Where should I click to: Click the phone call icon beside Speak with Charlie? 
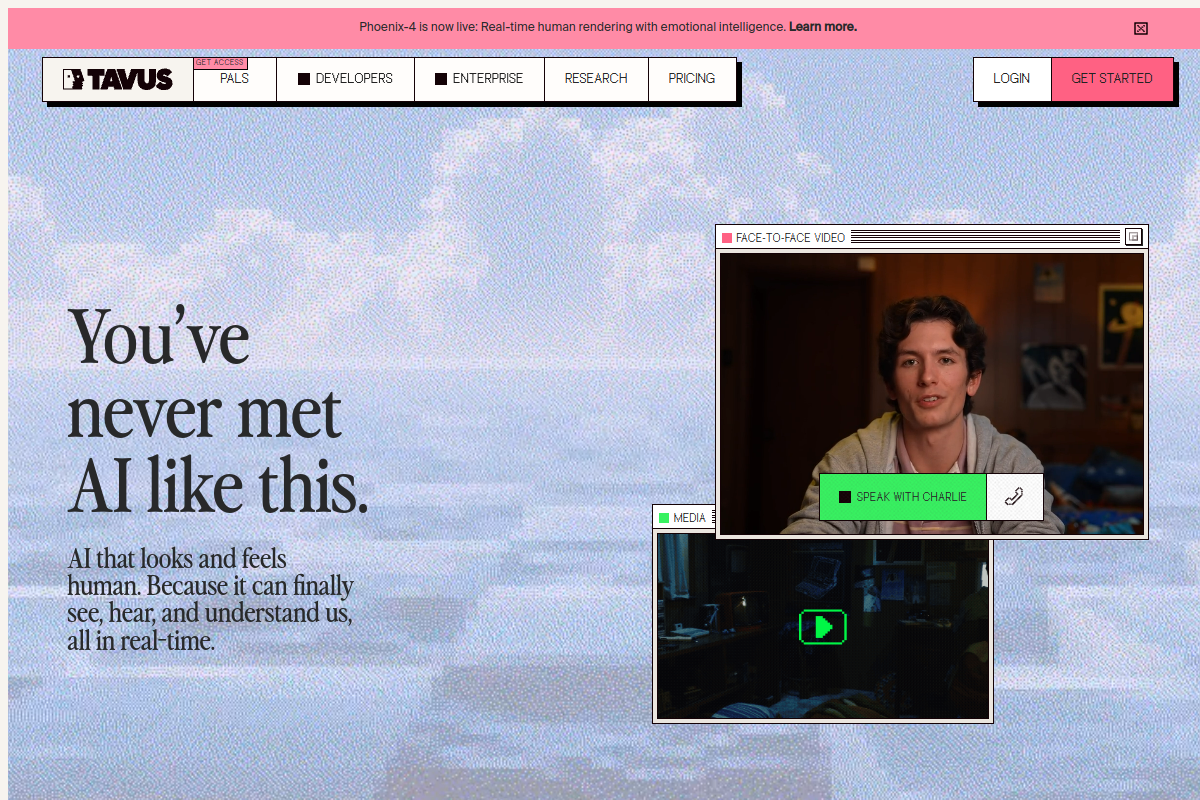(1015, 497)
